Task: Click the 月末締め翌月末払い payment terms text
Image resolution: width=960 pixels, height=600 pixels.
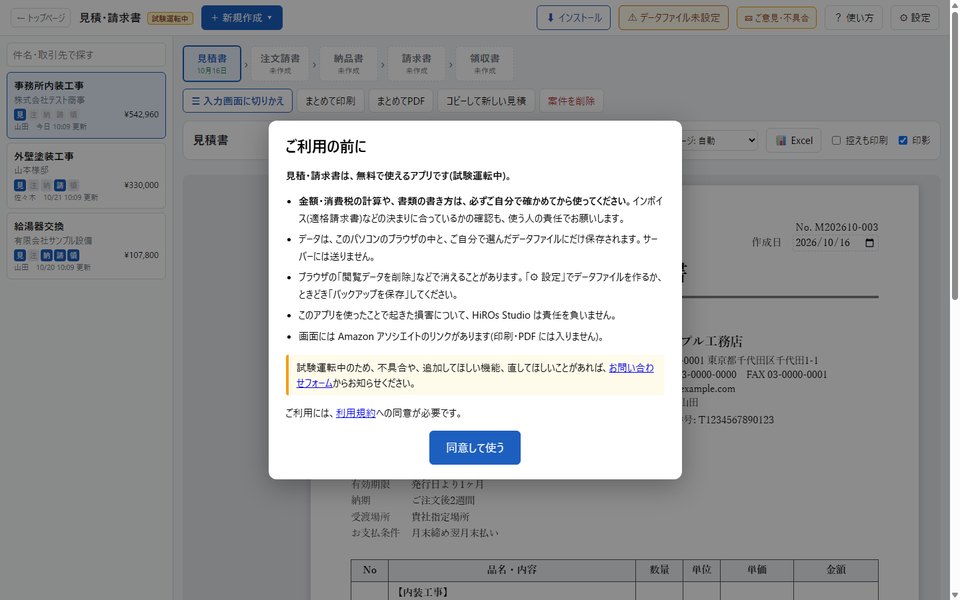Action: [x=455, y=533]
